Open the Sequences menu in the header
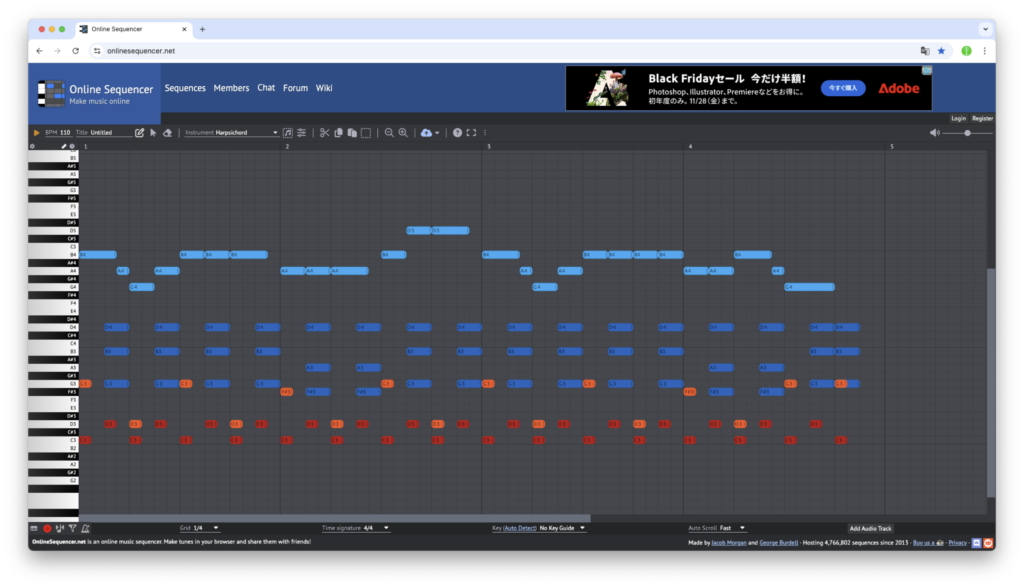Screen dimensions: 1024x588 tap(185, 88)
